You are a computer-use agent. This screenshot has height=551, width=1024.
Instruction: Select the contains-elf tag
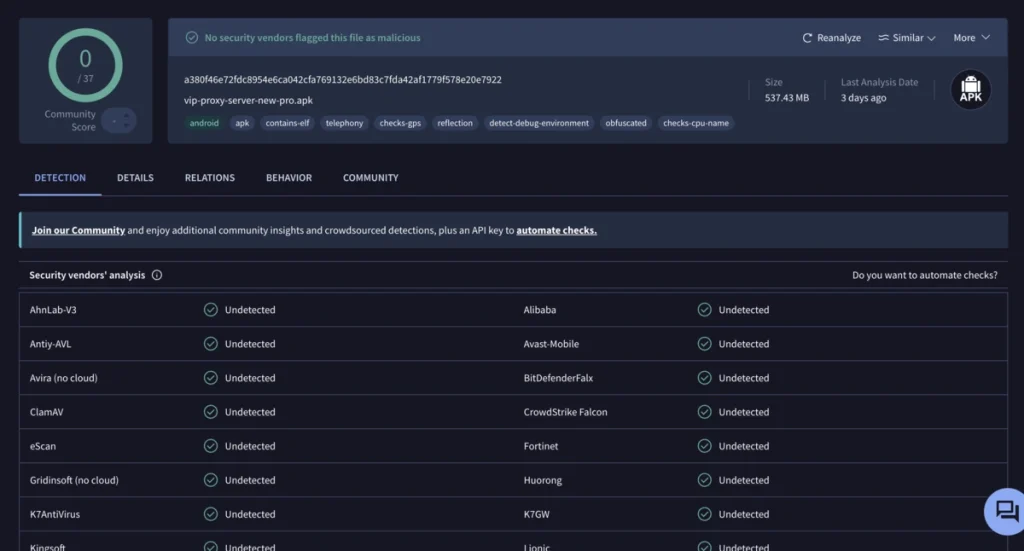click(x=287, y=123)
